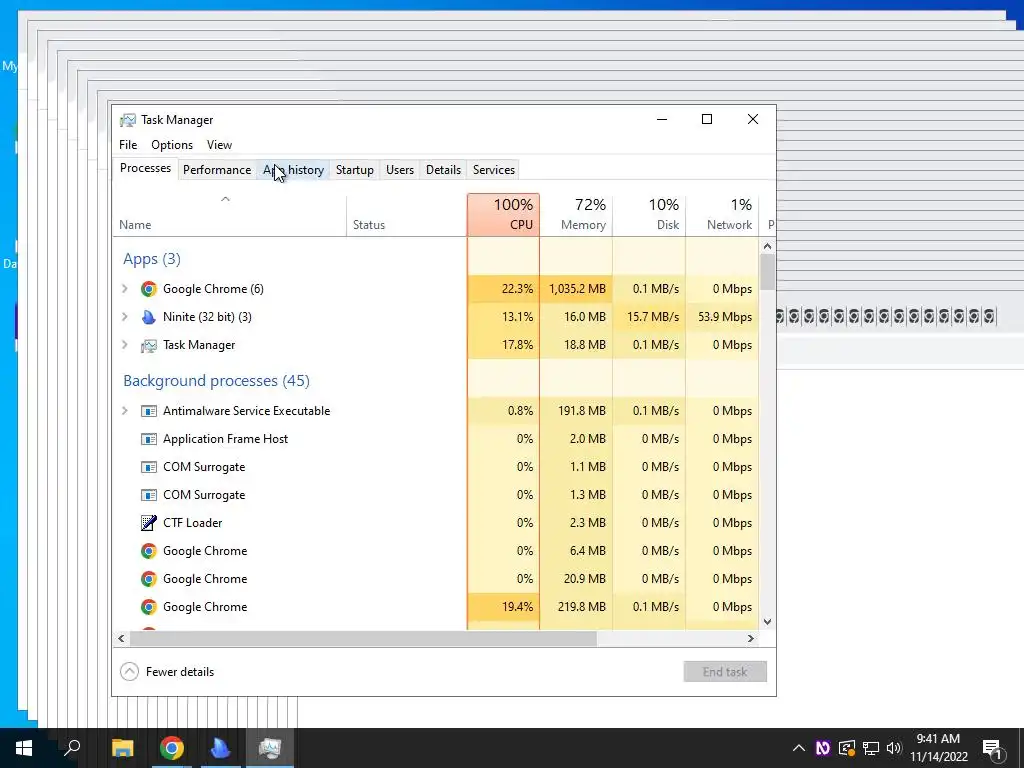Click the taskbar clock showing 9:41 AM
The width and height of the screenshot is (1024, 768).
coord(938,748)
